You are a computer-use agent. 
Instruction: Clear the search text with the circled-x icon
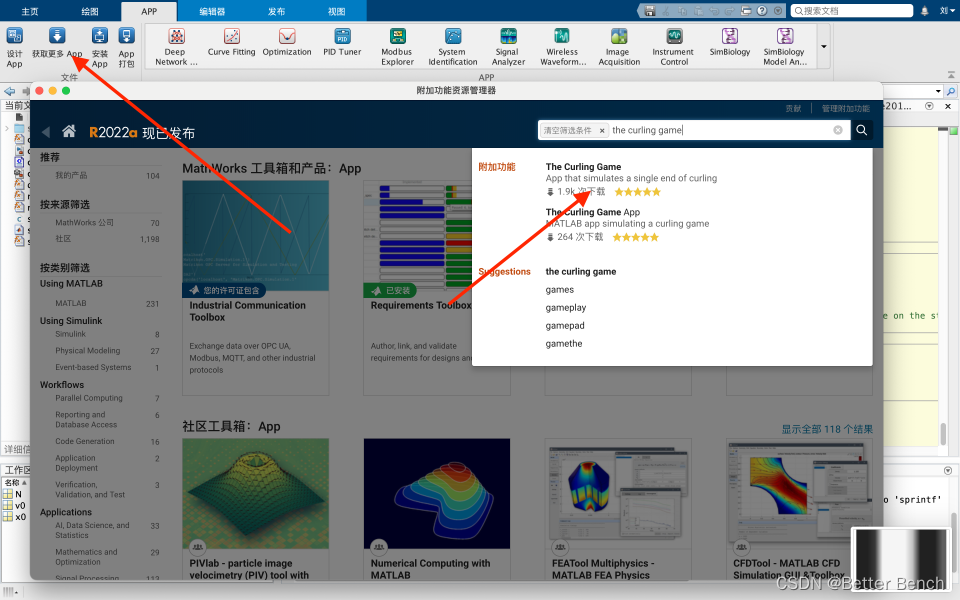coord(838,130)
